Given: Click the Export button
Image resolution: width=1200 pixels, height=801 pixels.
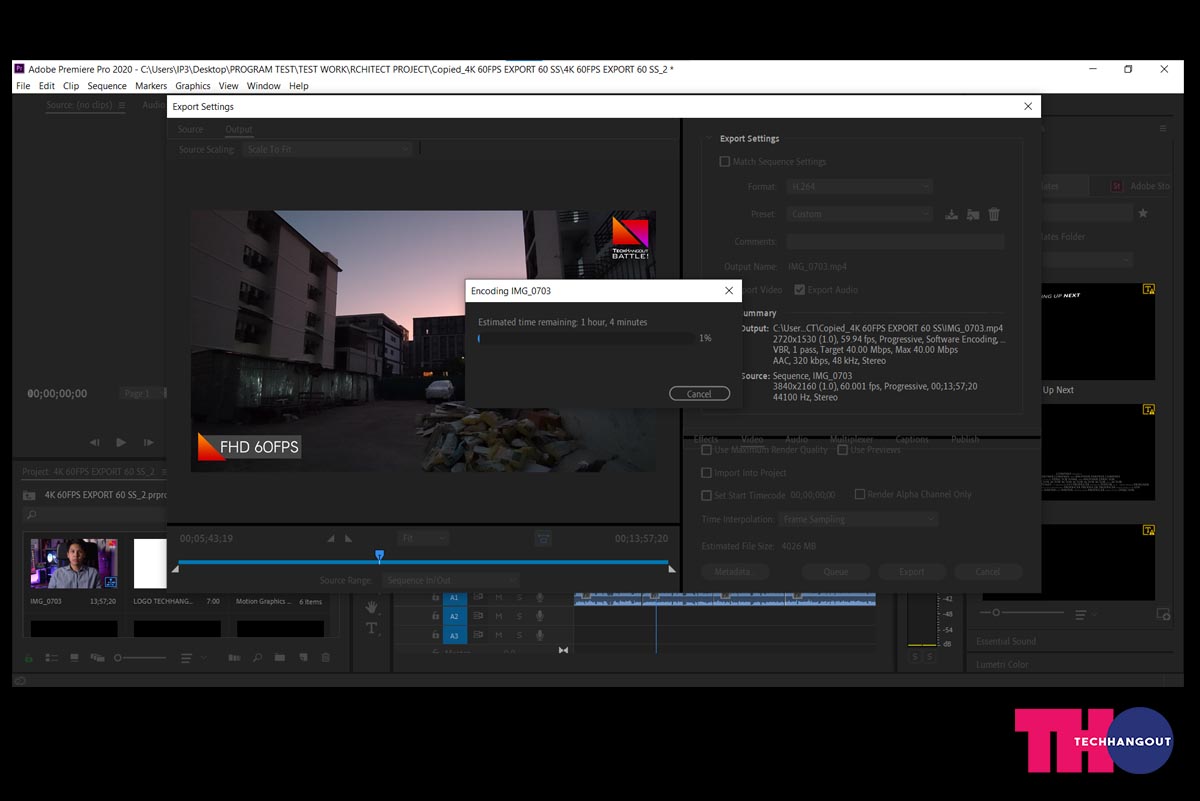Looking at the screenshot, I should [912, 572].
